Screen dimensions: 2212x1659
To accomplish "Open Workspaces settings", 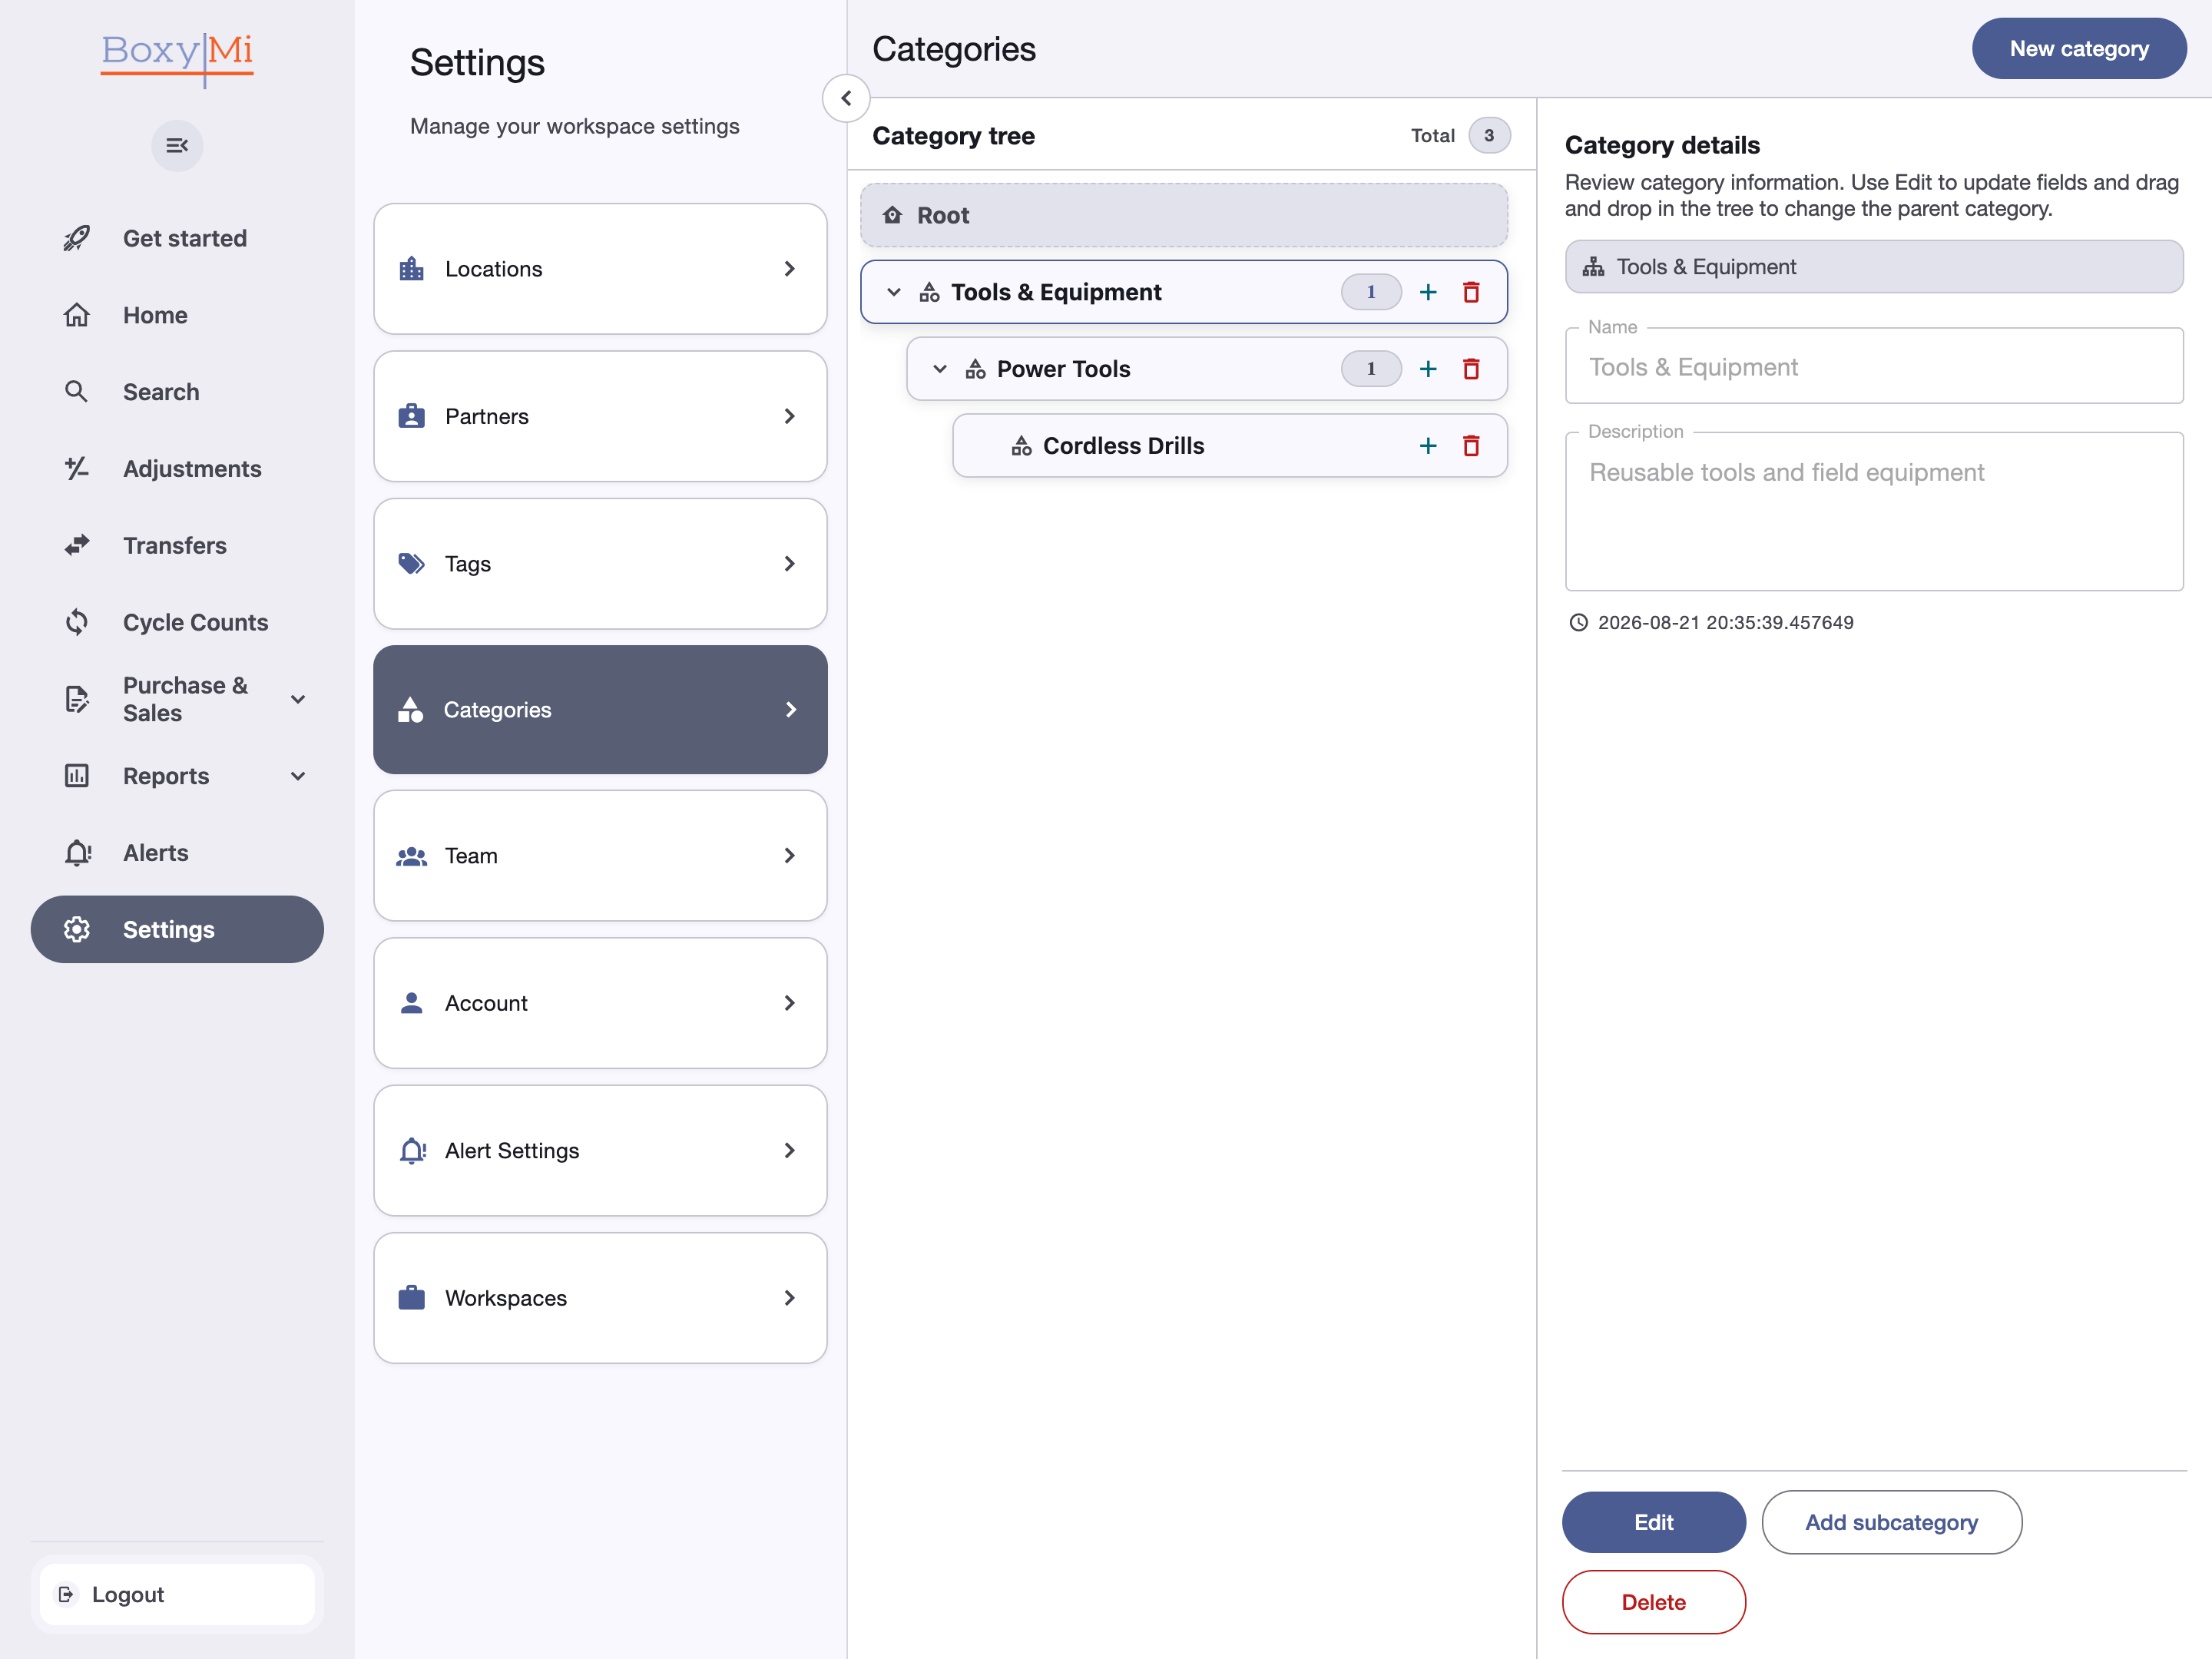I will coord(600,1298).
